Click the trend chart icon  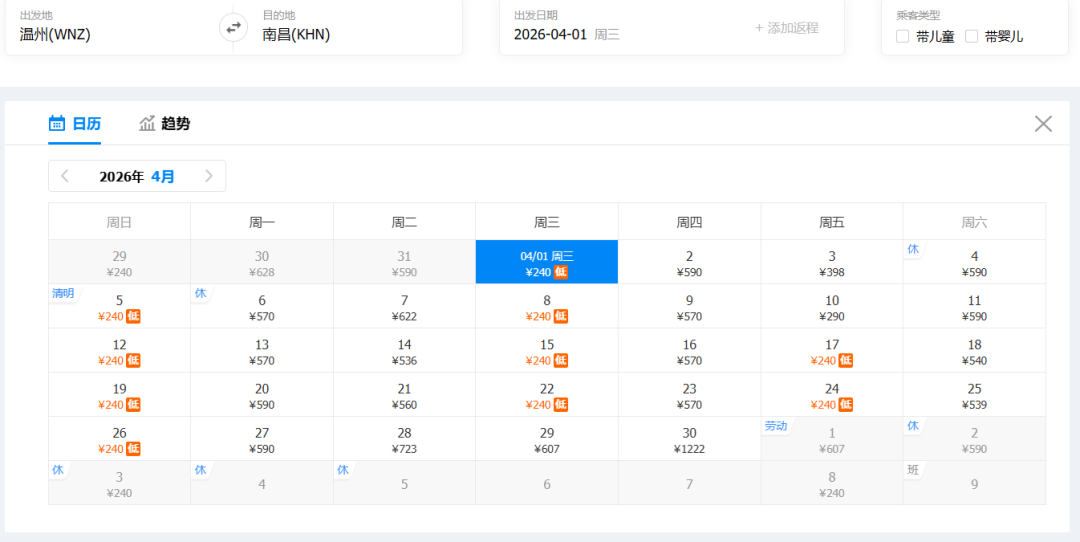[147, 123]
